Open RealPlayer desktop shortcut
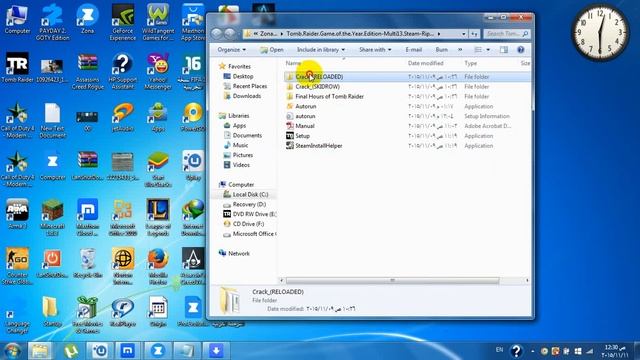This screenshot has height=360, width=640. click(x=122, y=312)
